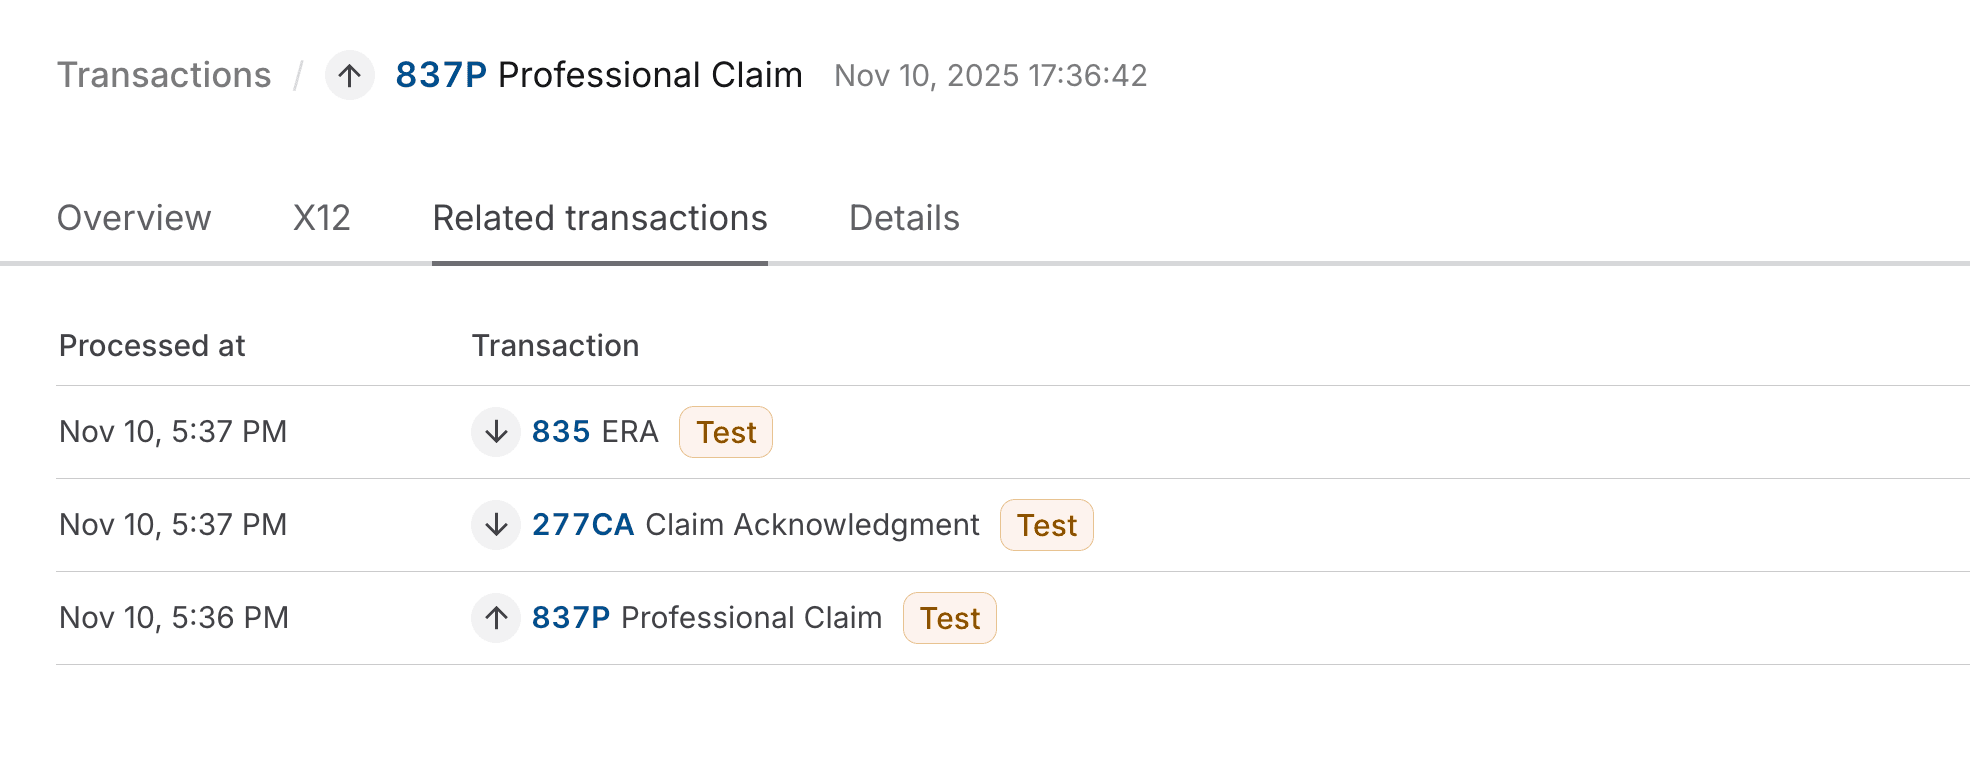Click the Transaction column header
This screenshot has height=782, width=1970.
555,346
